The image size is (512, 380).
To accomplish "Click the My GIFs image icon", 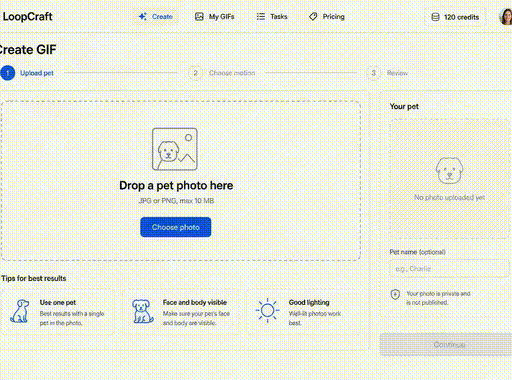I will coord(199,16).
